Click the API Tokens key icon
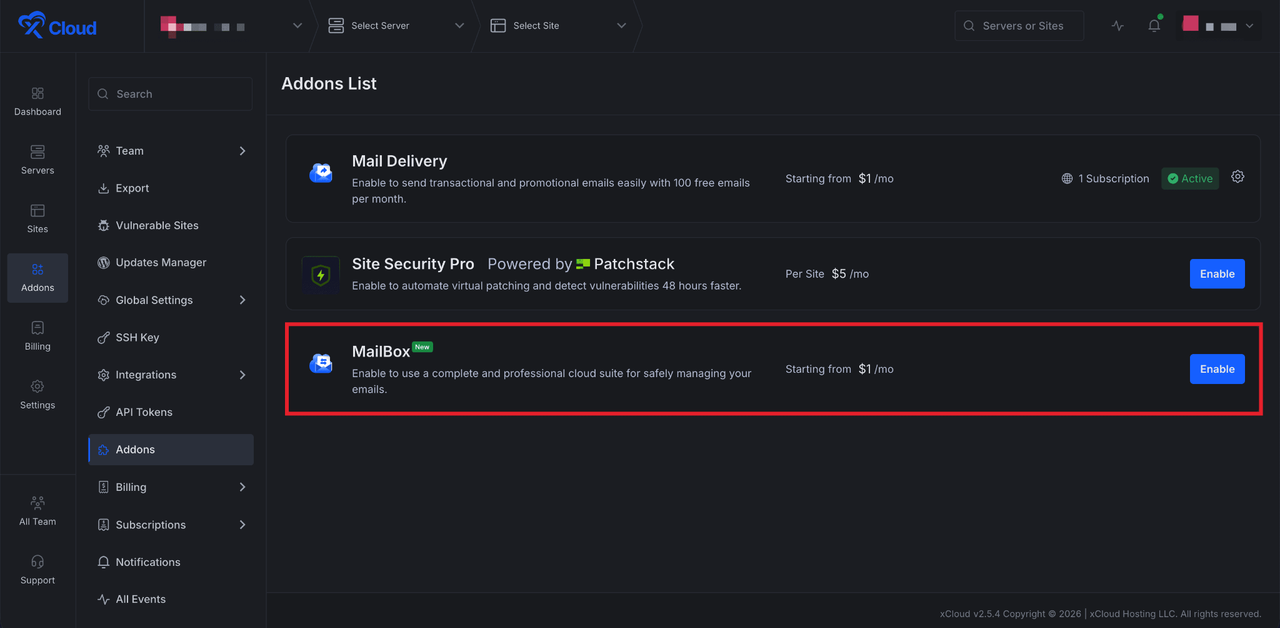 pyautogui.click(x=104, y=412)
